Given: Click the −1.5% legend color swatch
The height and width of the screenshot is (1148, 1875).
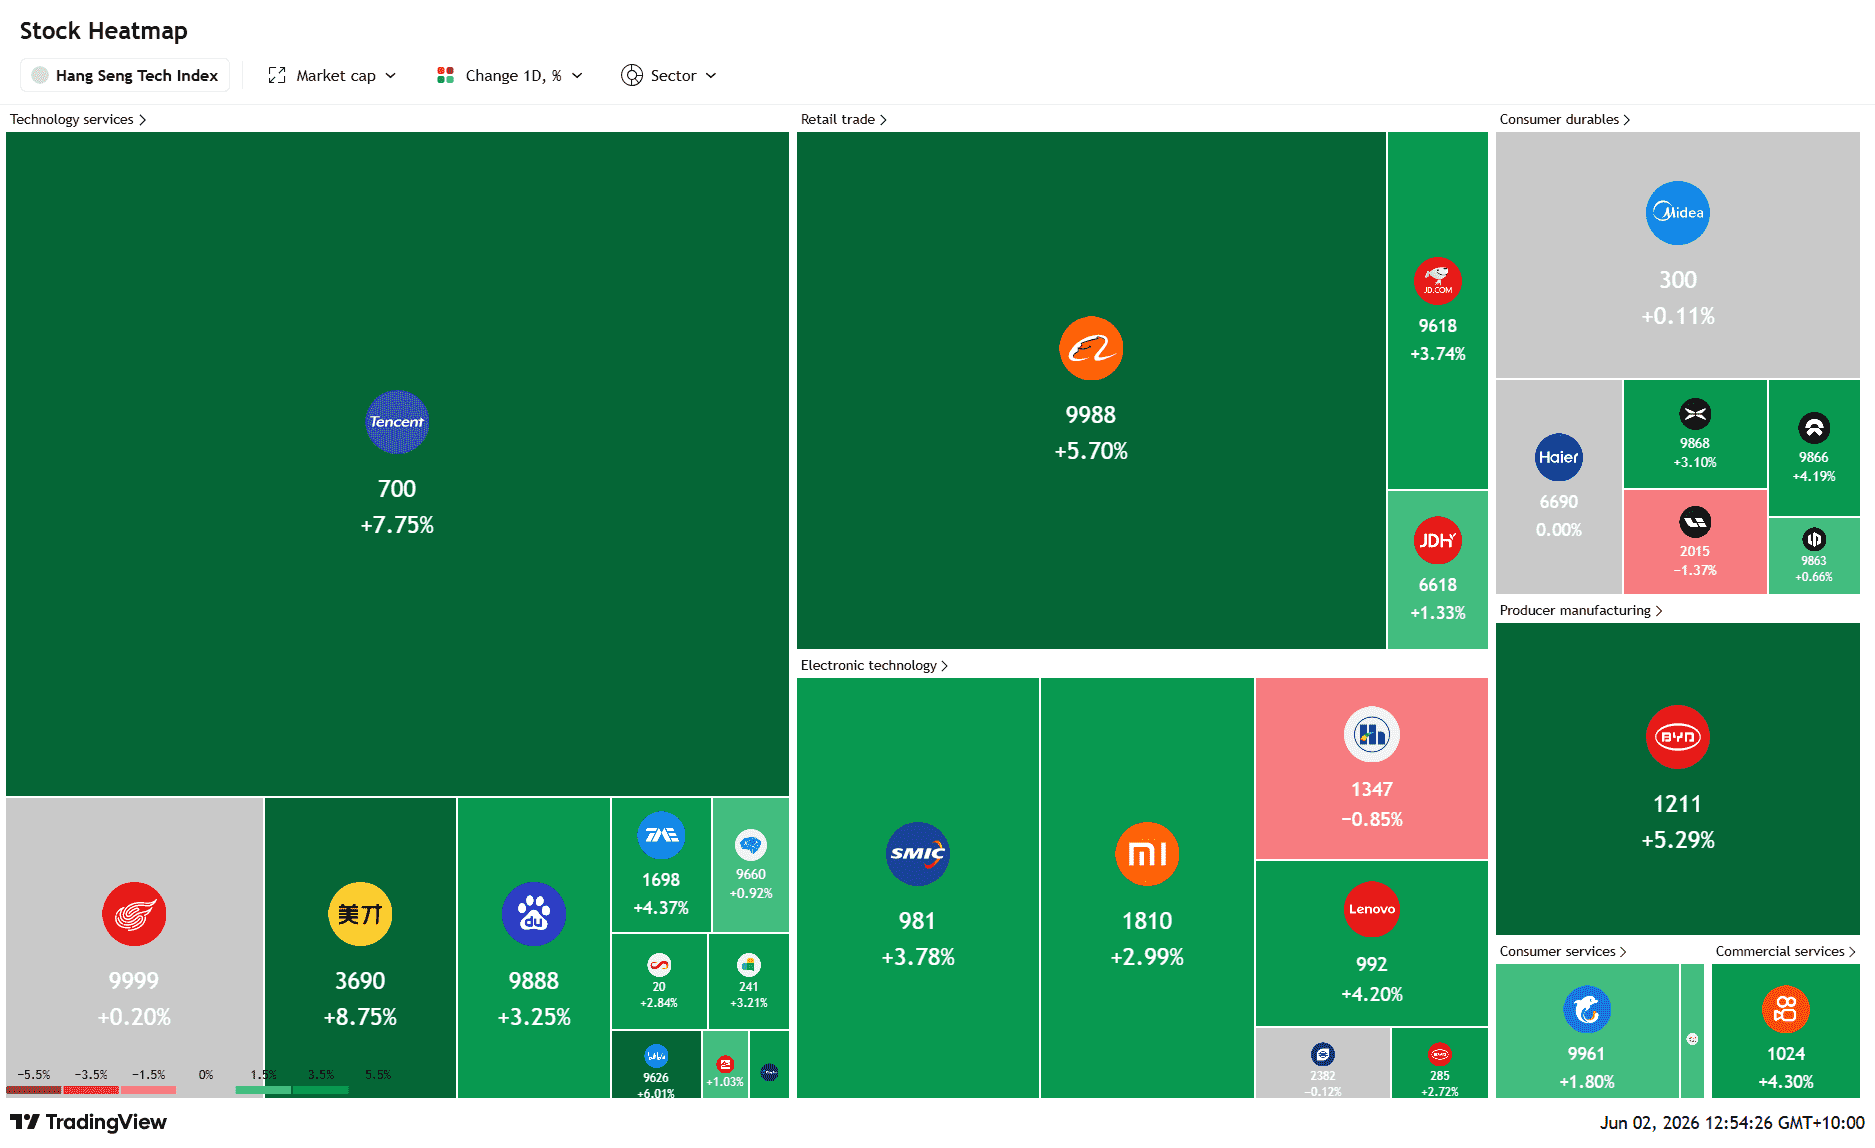Looking at the screenshot, I should pyautogui.click(x=149, y=1090).
